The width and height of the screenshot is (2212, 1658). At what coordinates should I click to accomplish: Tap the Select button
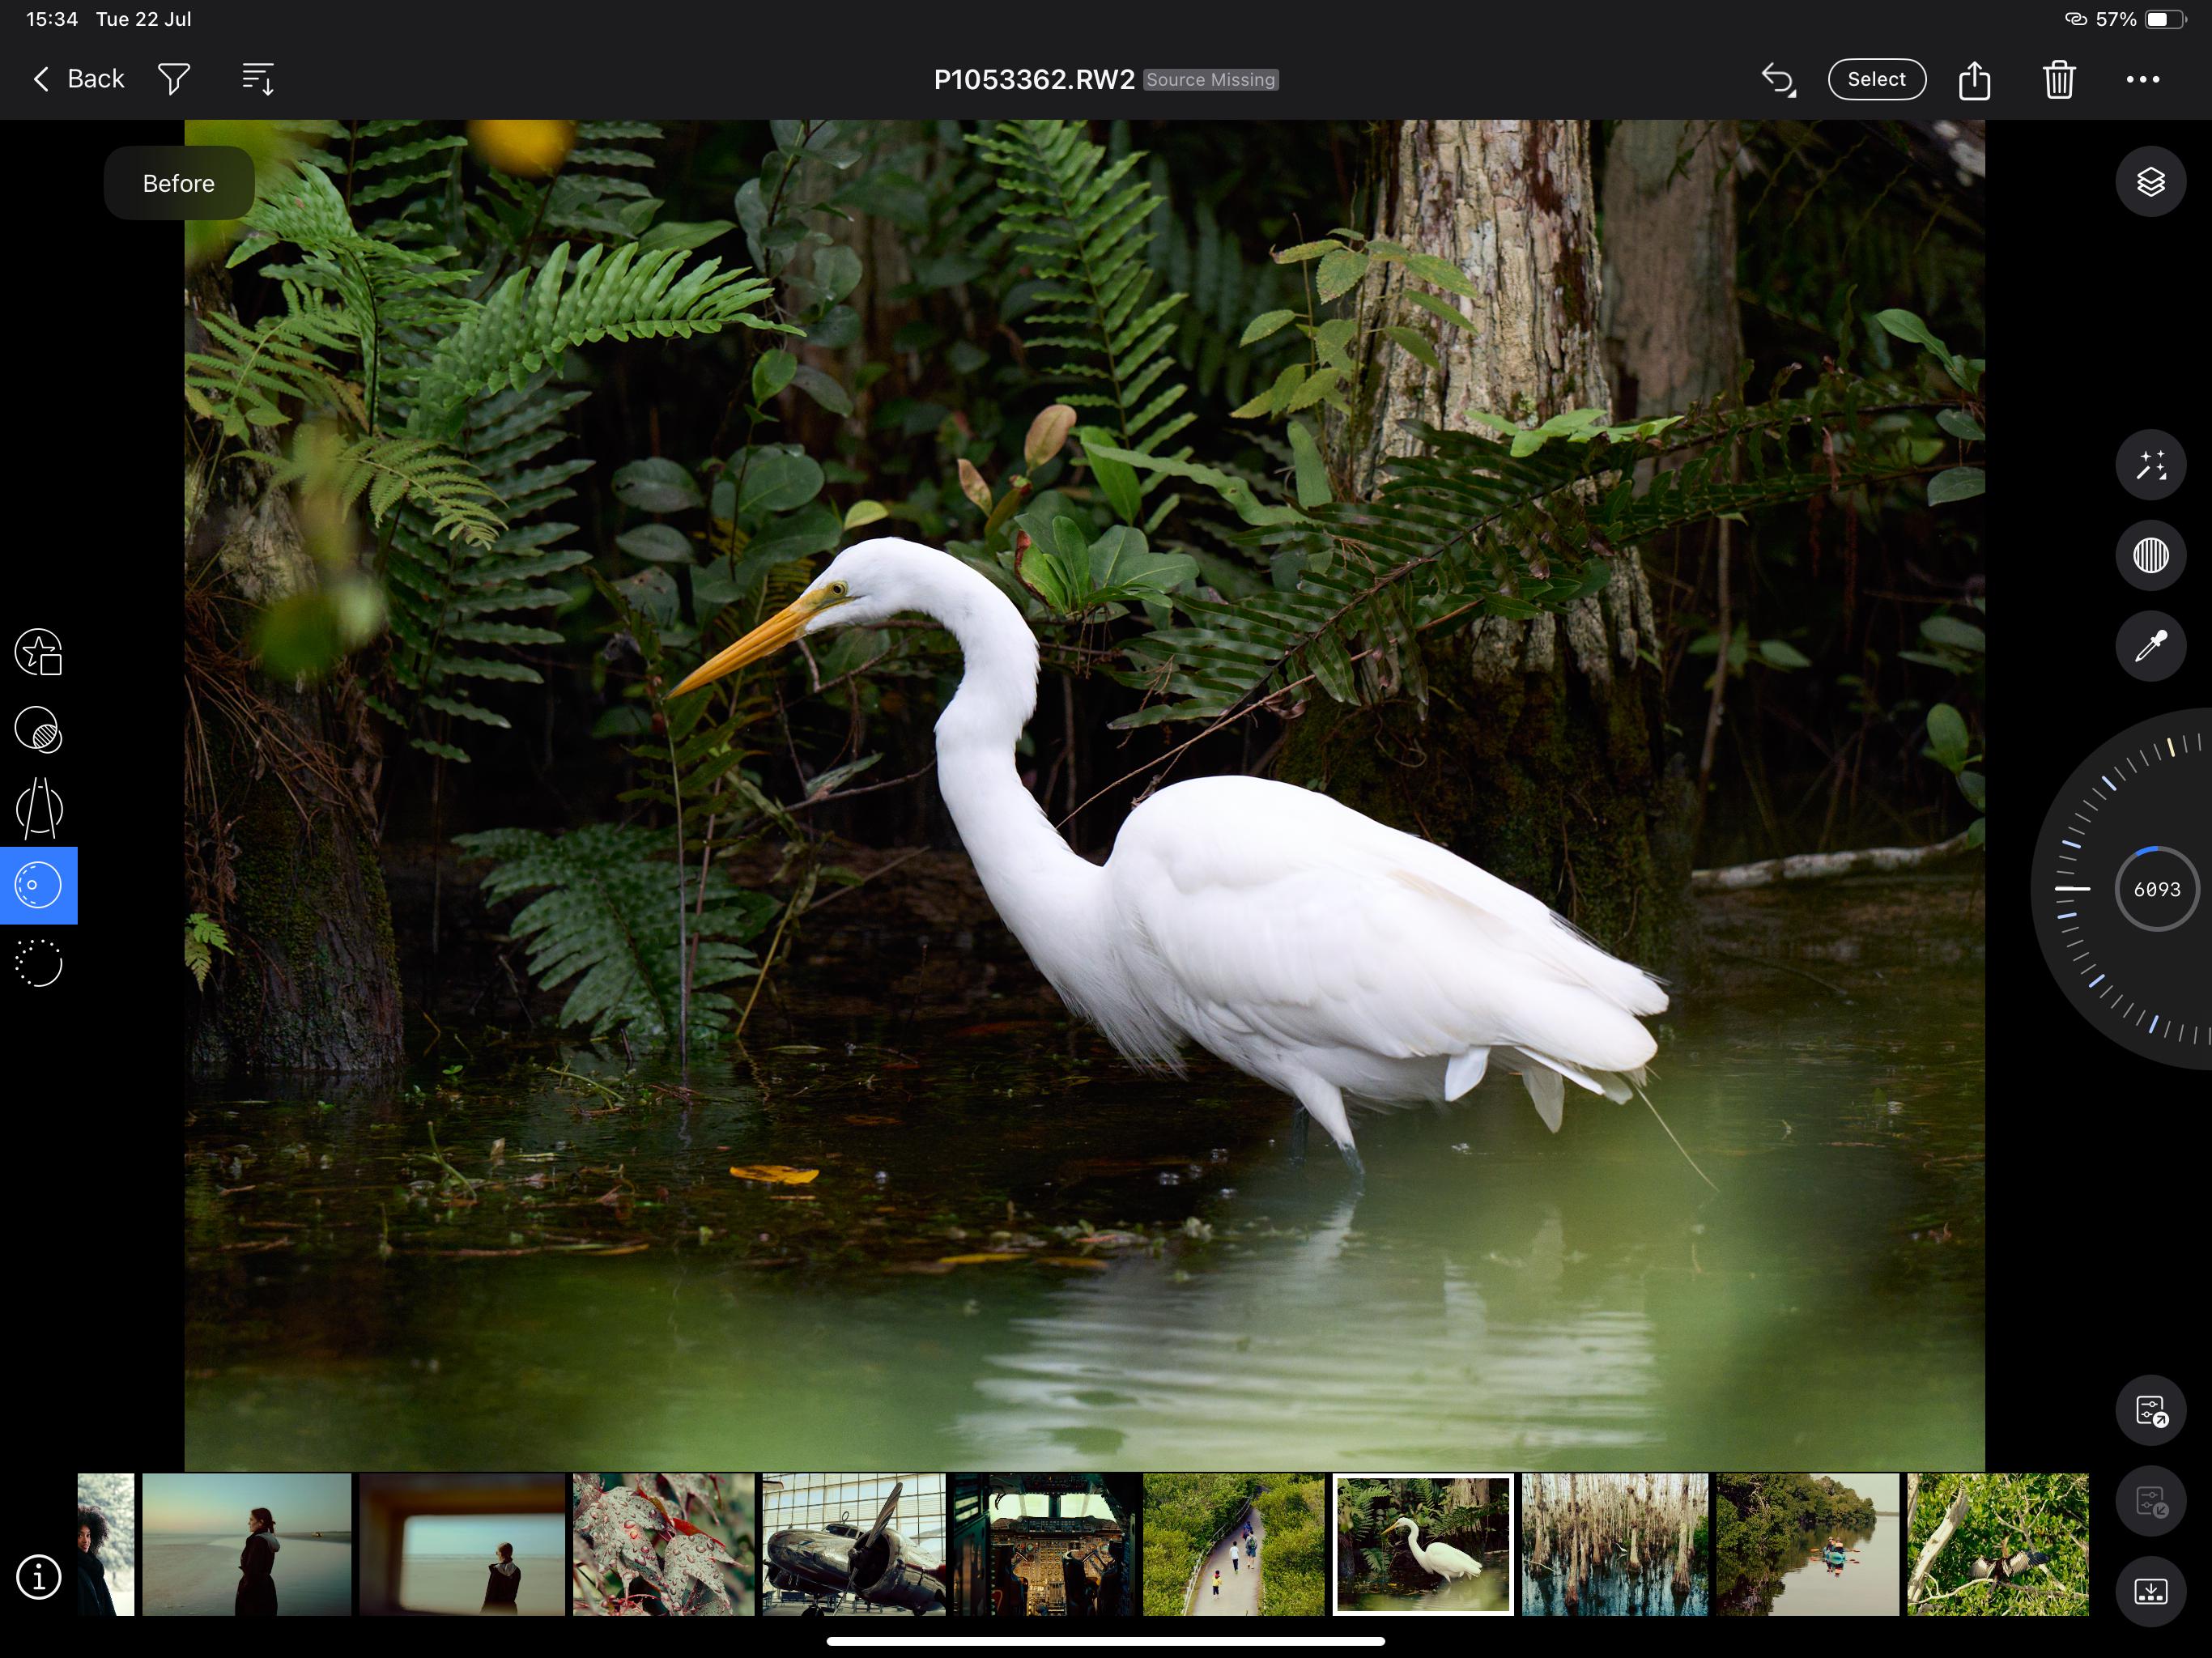[1876, 79]
